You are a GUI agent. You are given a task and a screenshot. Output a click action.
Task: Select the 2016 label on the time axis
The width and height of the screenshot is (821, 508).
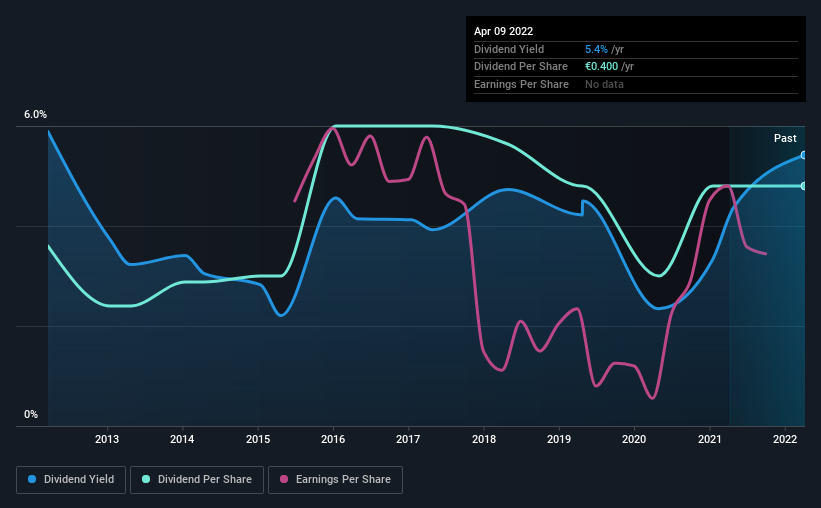pyautogui.click(x=333, y=439)
